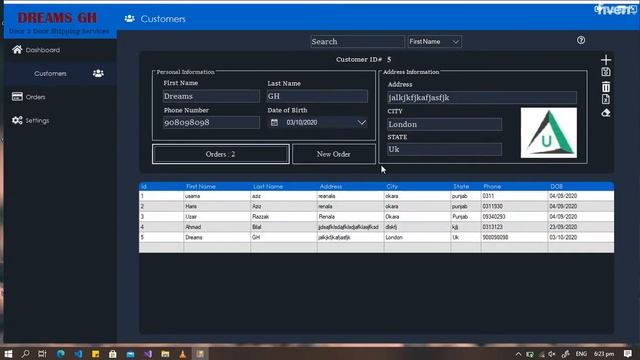Click the Dashboard home icon
Screen dimensions: 640x360
[17, 50]
